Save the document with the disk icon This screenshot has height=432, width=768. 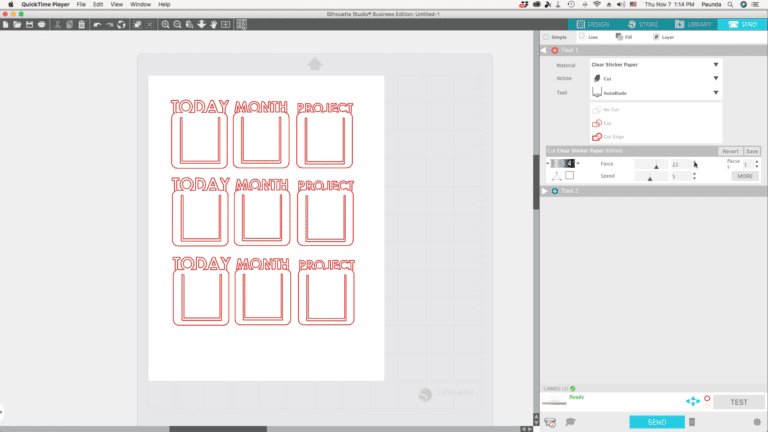pyautogui.click(x=29, y=24)
